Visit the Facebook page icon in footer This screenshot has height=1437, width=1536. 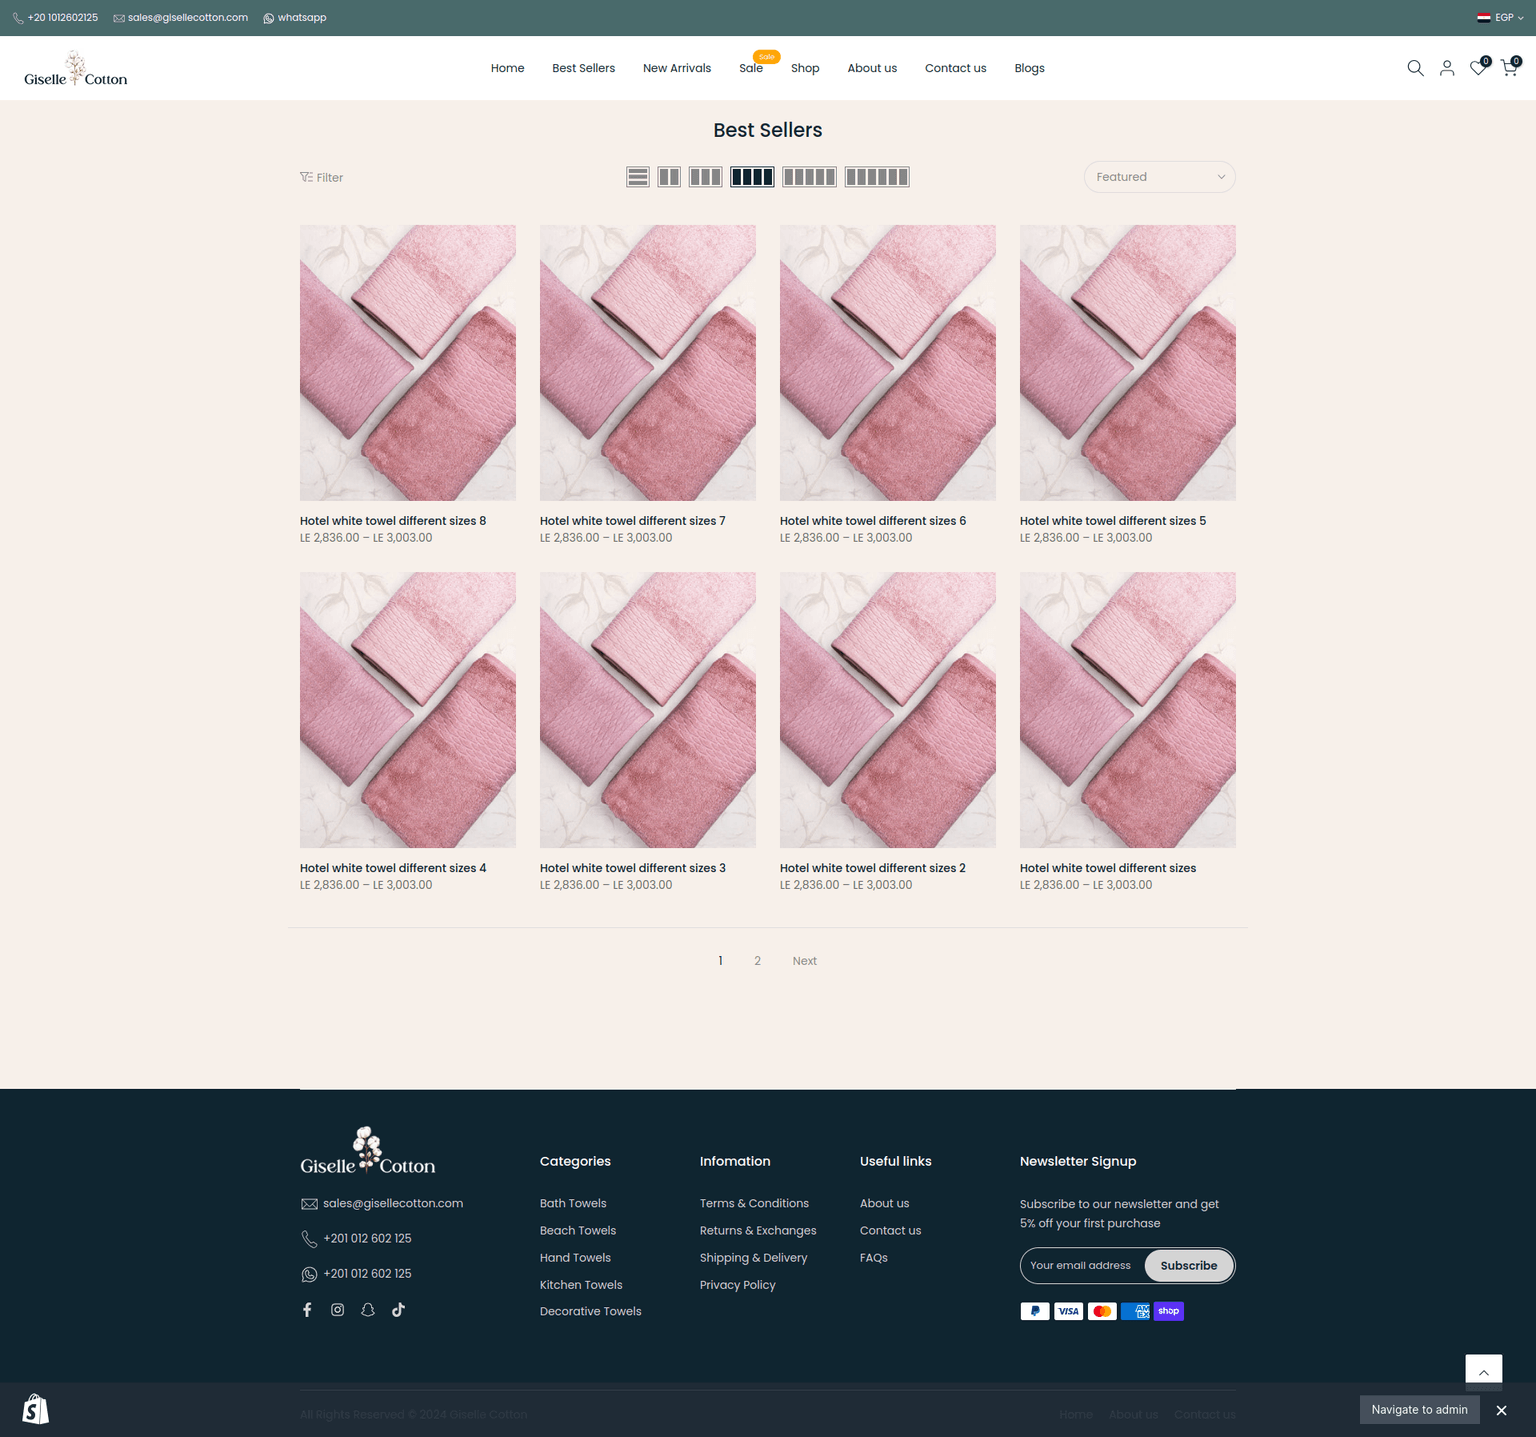(x=307, y=1310)
